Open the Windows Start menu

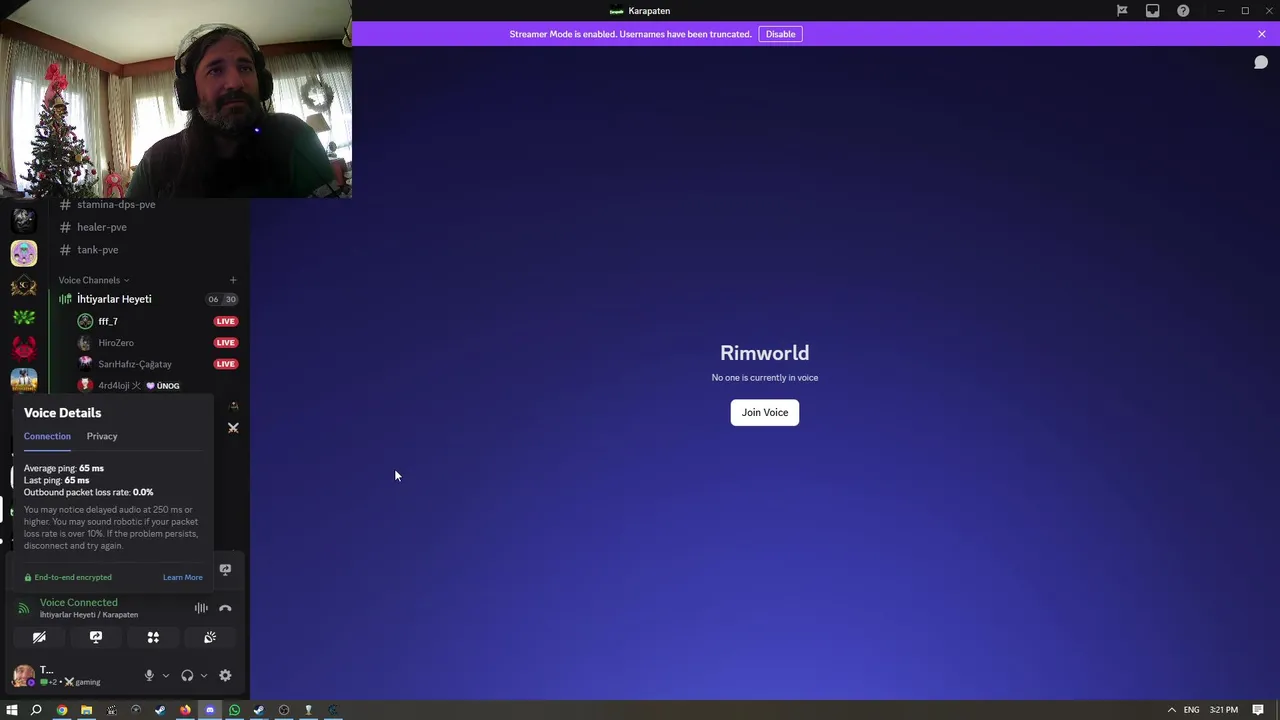click(x=12, y=710)
